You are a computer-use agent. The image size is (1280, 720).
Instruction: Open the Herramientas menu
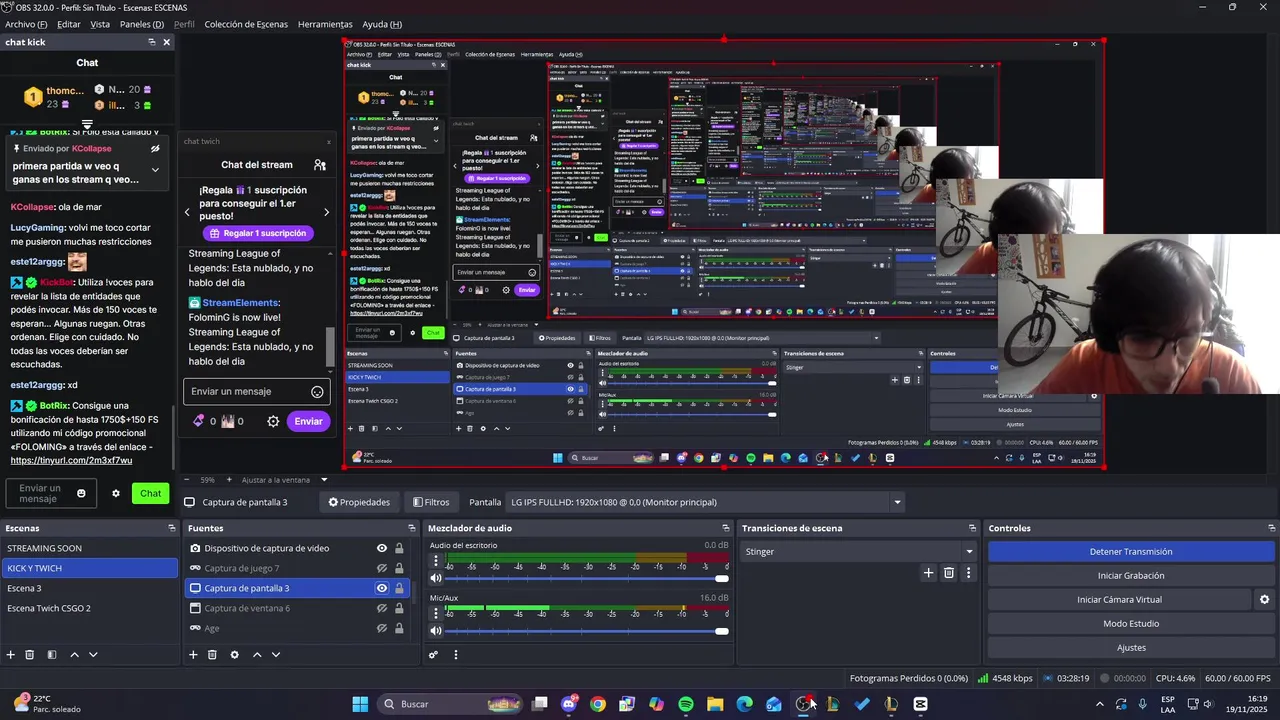325,24
